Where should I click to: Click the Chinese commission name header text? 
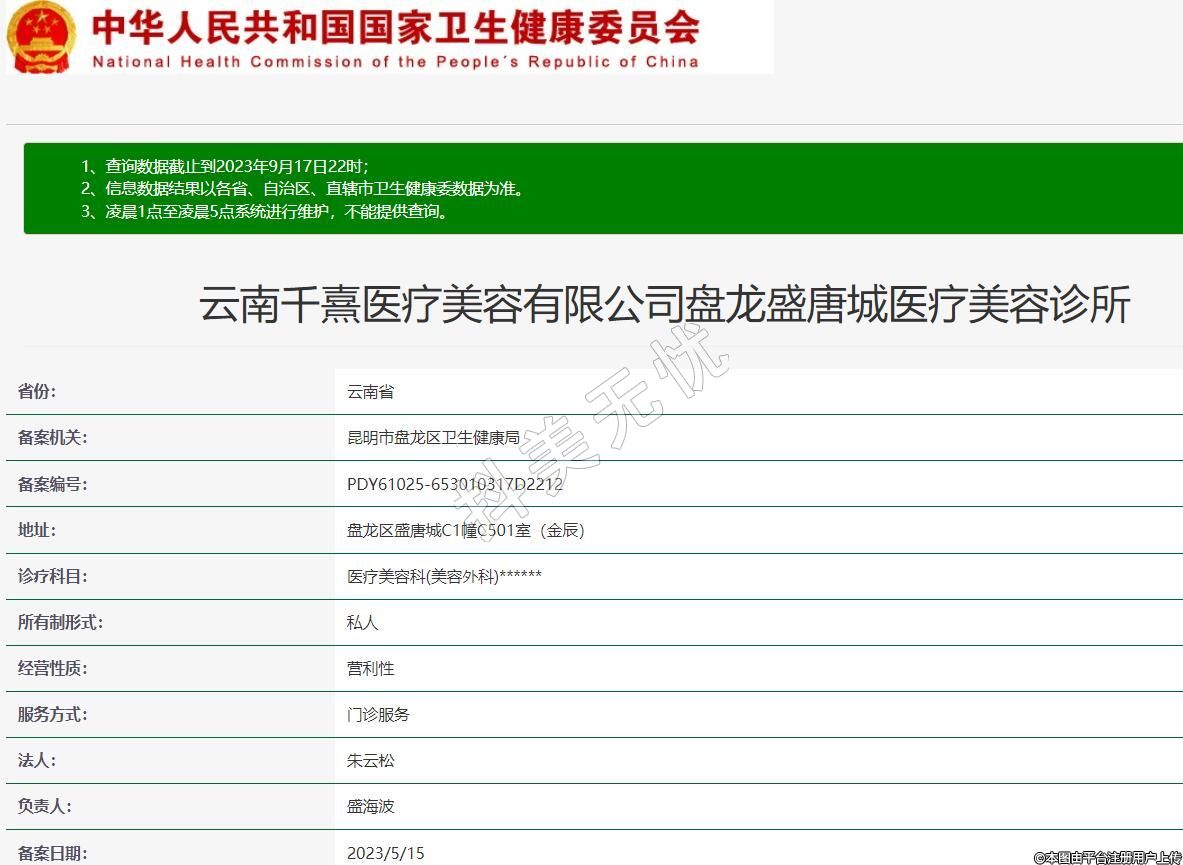395,27
